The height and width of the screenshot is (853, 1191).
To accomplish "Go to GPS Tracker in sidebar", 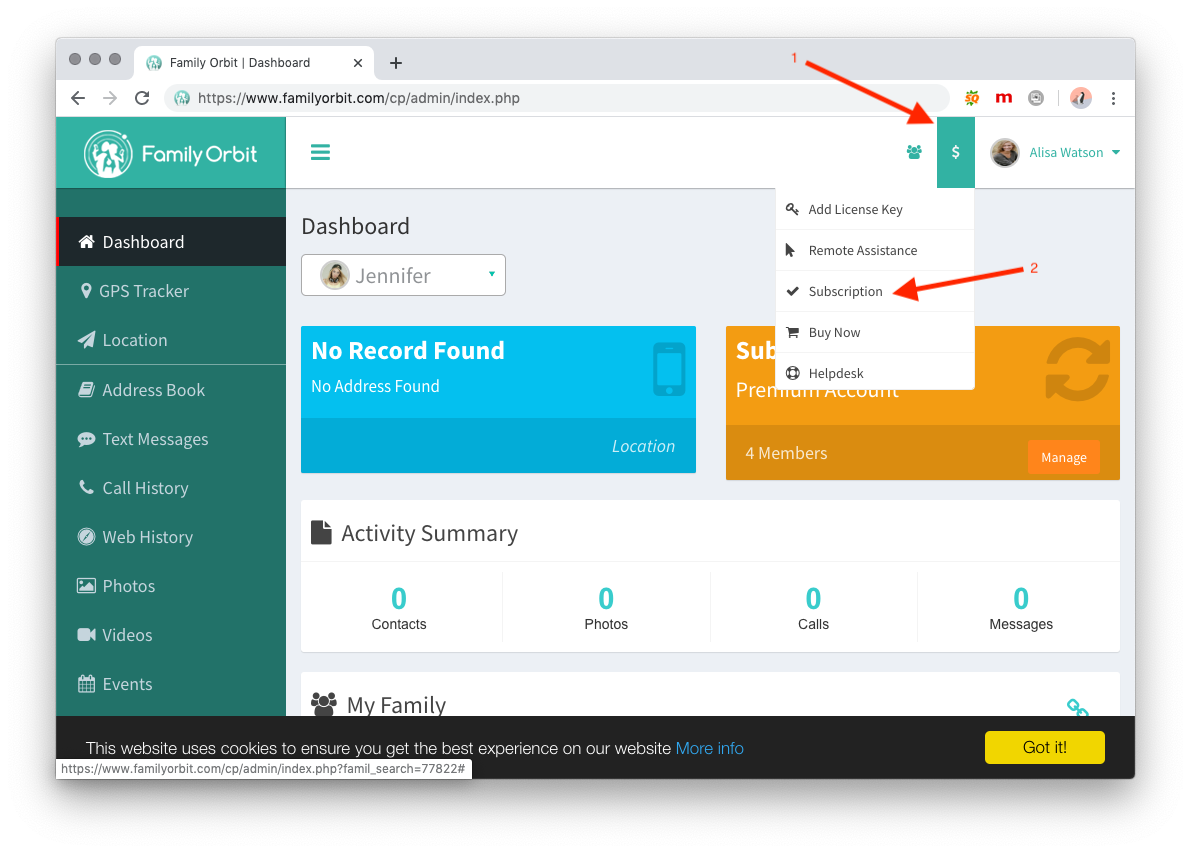I will coord(143,291).
